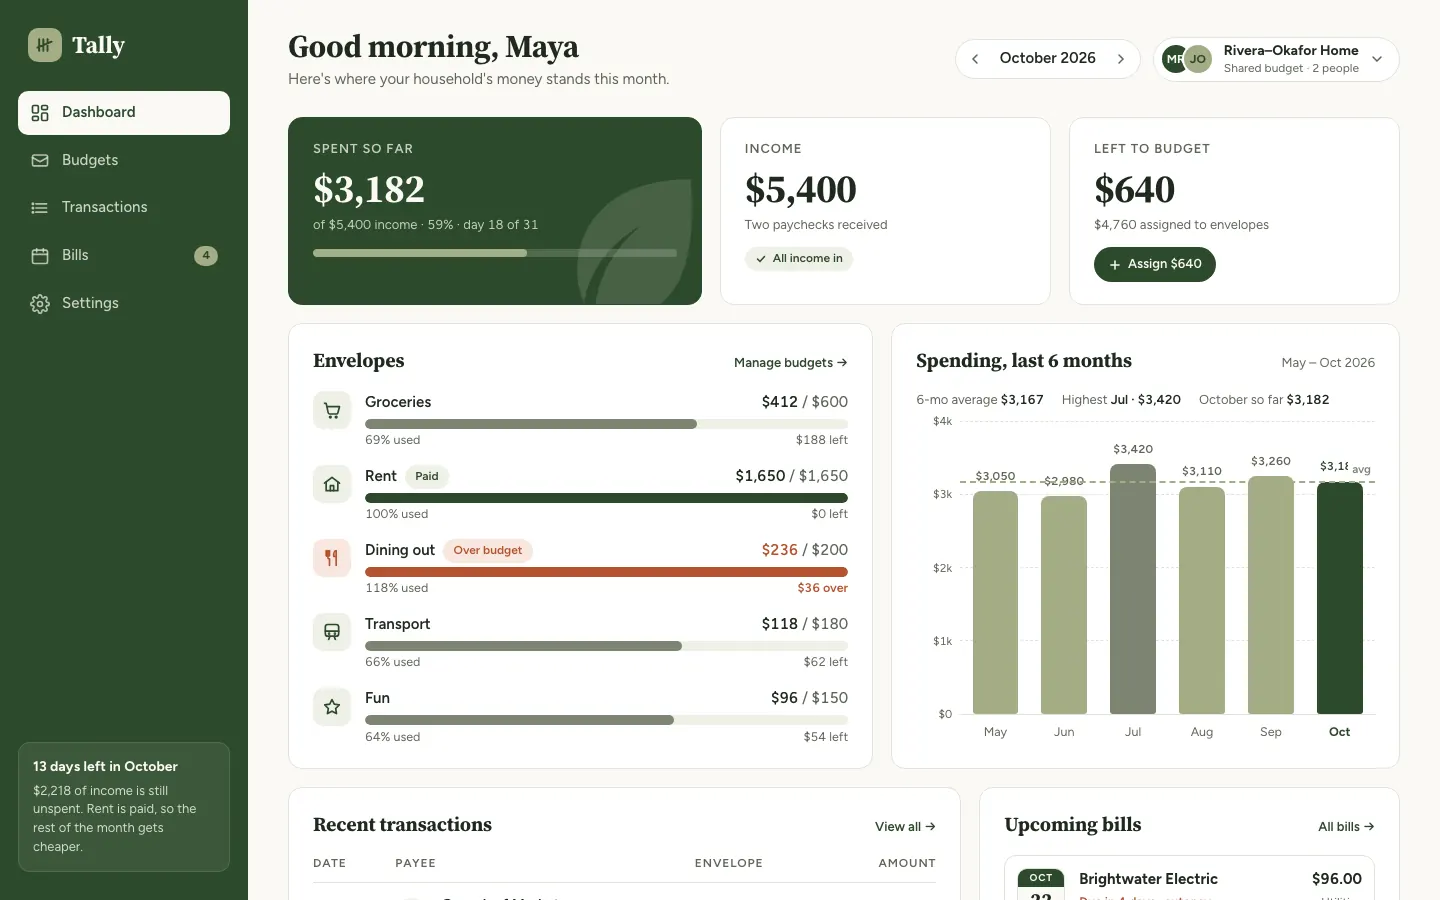Viewport: 1440px width, 900px height.
Task: Open the Brightwater Electric bill
Action: click(x=1189, y=879)
